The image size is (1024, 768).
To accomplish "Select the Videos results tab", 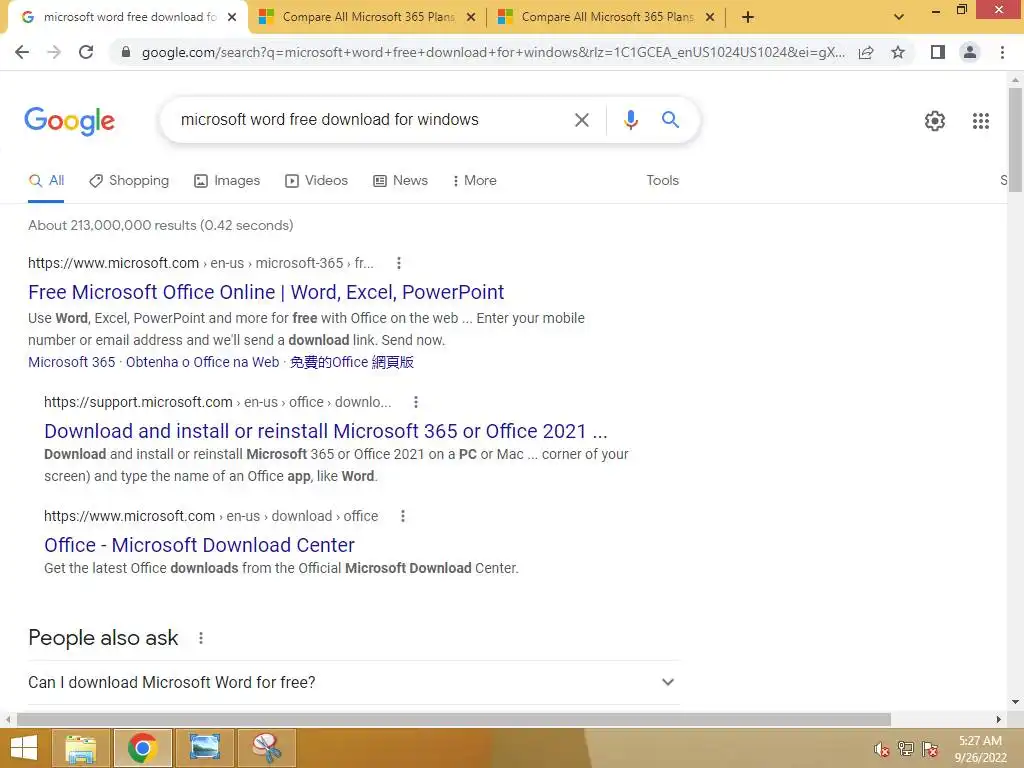I will (x=317, y=181).
